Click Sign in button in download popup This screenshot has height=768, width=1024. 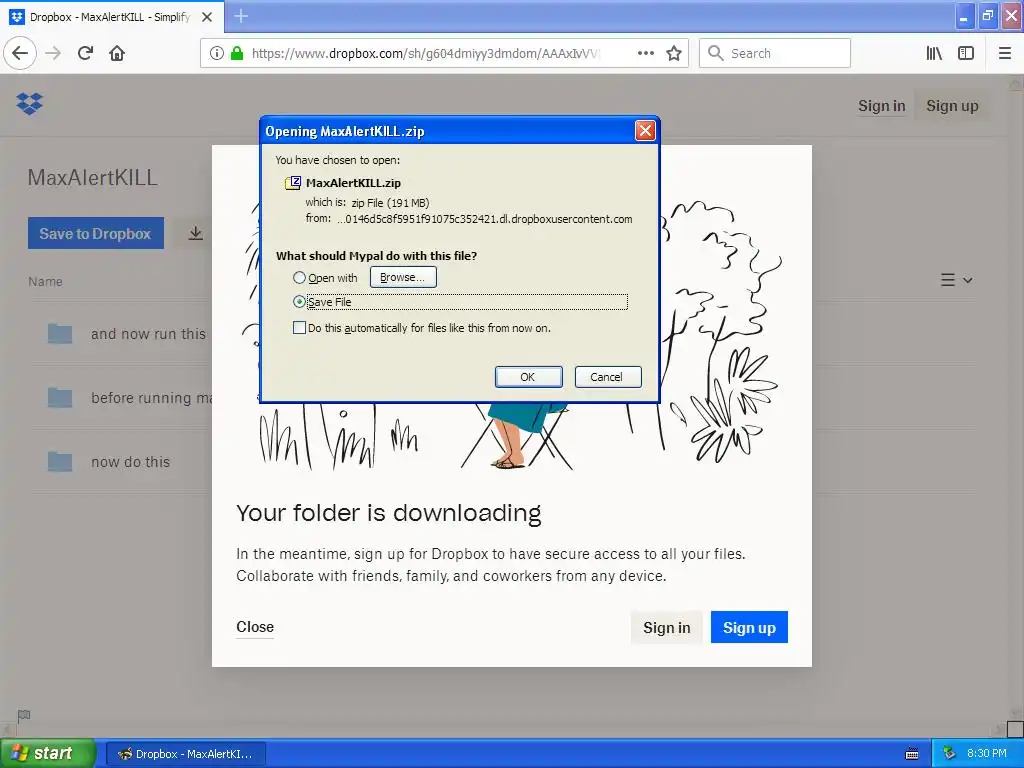pos(666,628)
